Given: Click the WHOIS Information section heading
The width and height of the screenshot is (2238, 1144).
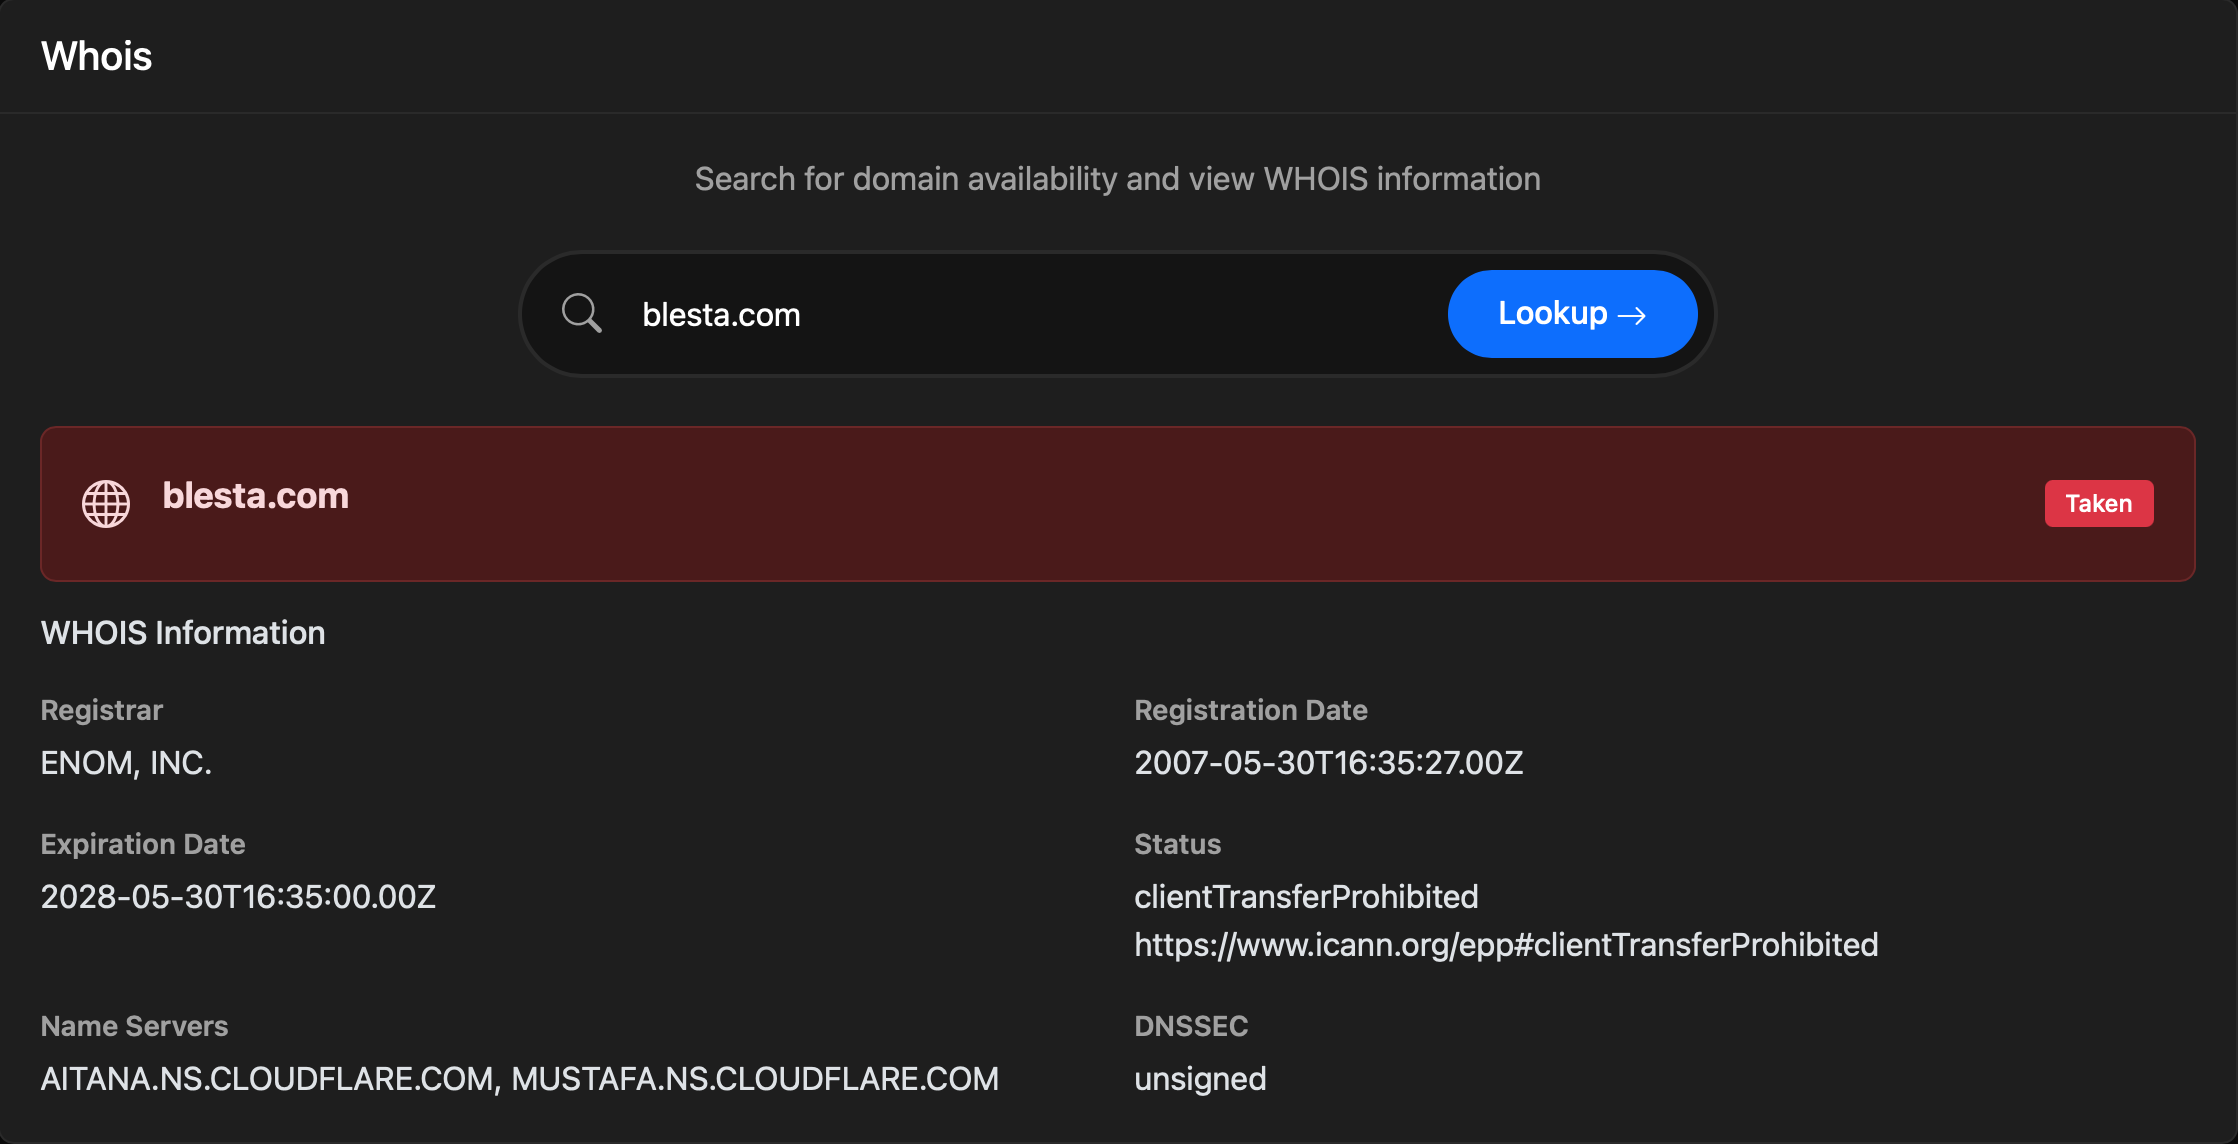Looking at the screenshot, I should tap(183, 633).
